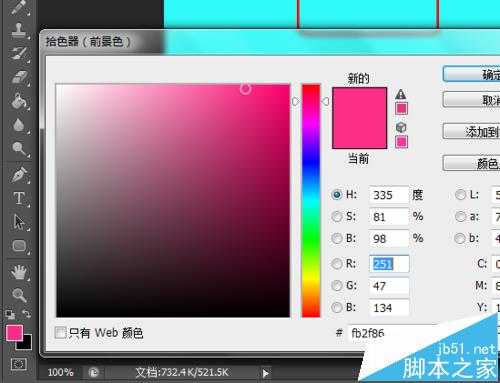
Task: Select the Type tool (T)
Action: tap(19, 198)
